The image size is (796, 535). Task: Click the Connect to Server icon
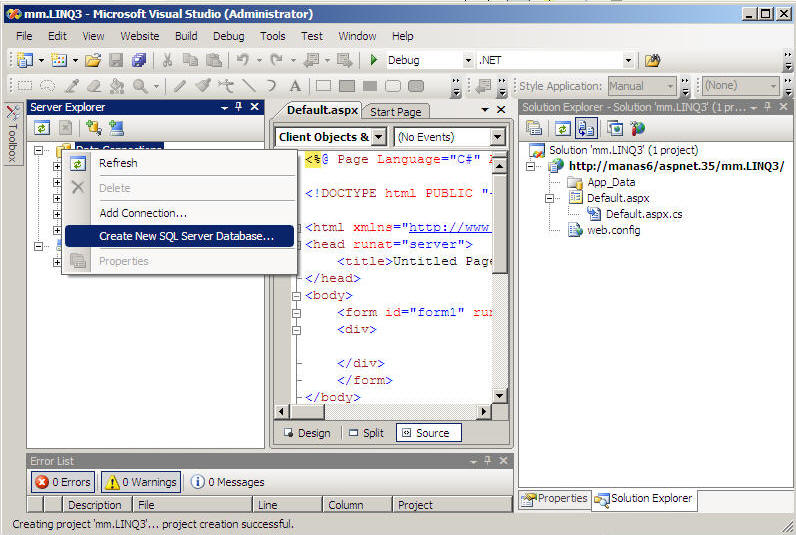(116, 128)
